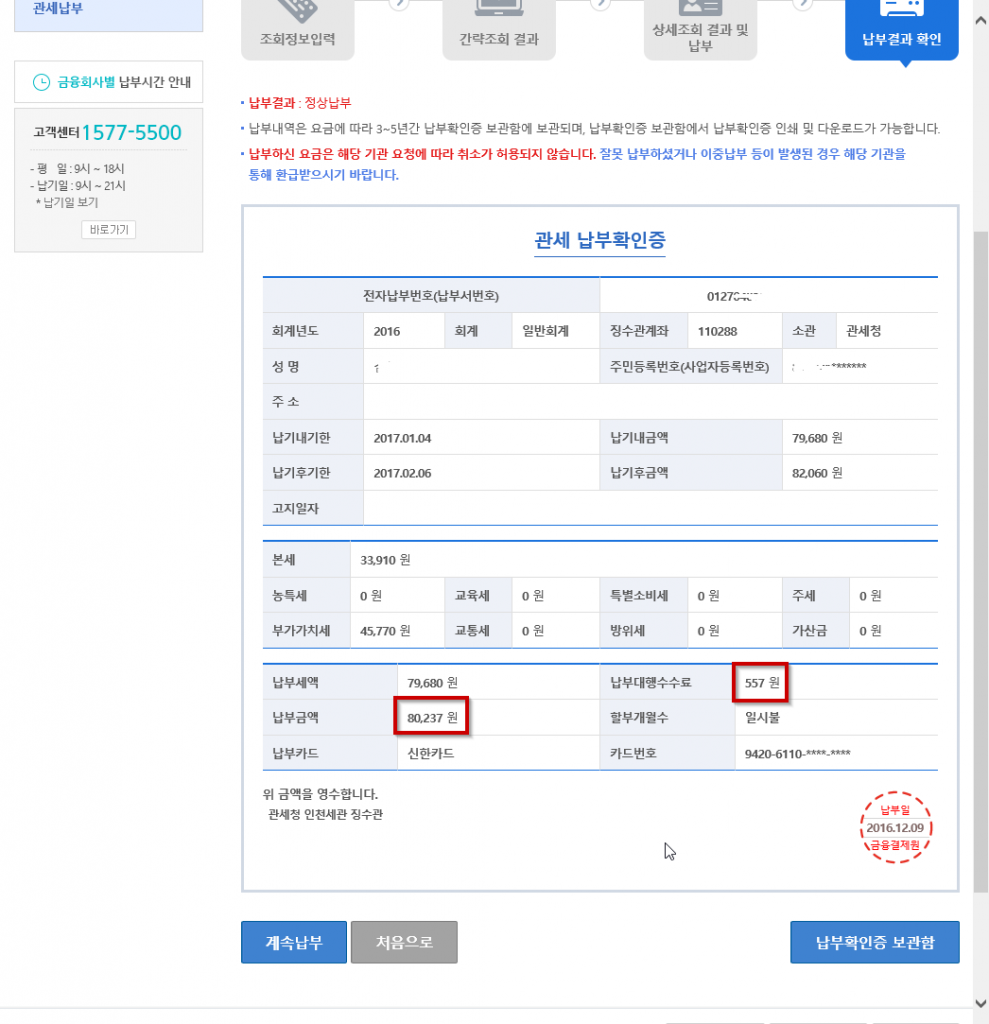This screenshot has width=989, height=1024.
Task: Click the scrollbar down arrow at the bottom right
Action: 980,1003
